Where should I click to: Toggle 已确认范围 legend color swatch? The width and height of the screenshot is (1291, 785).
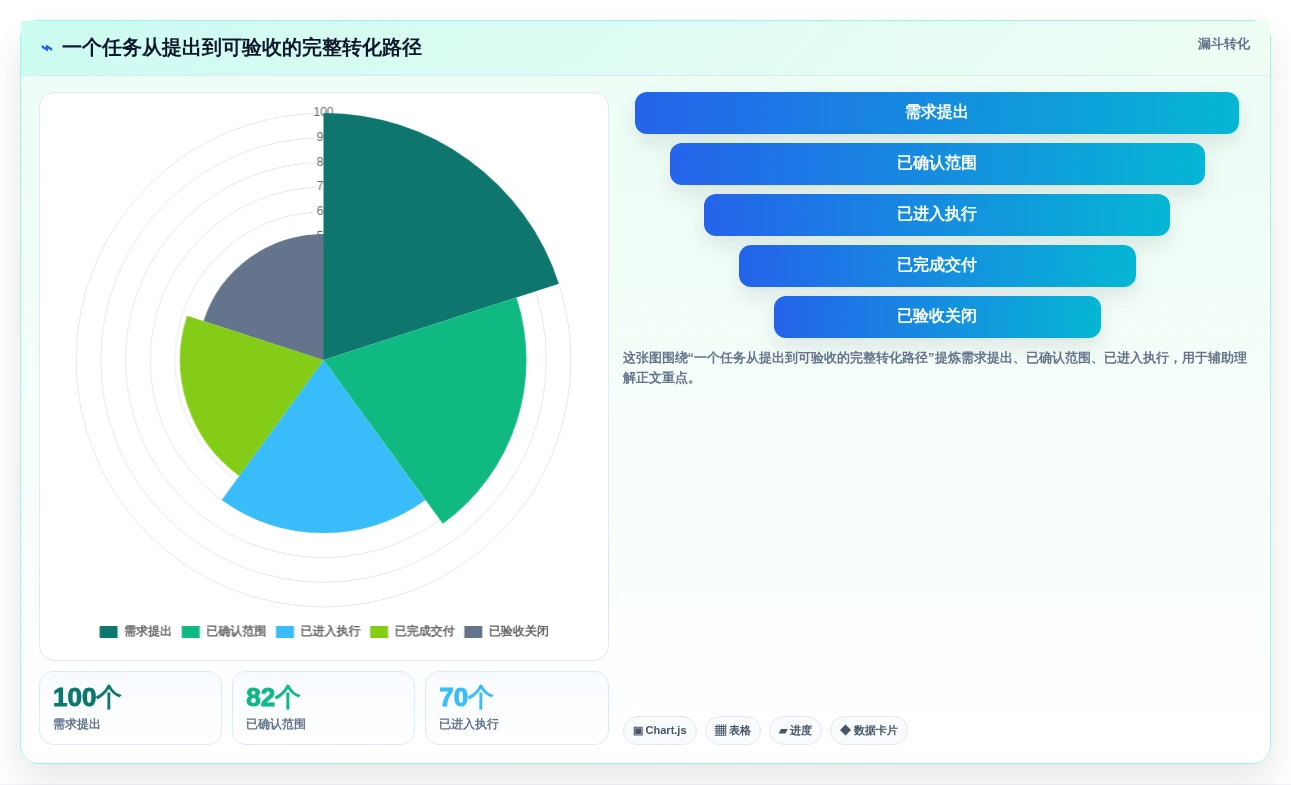click(191, 632)
